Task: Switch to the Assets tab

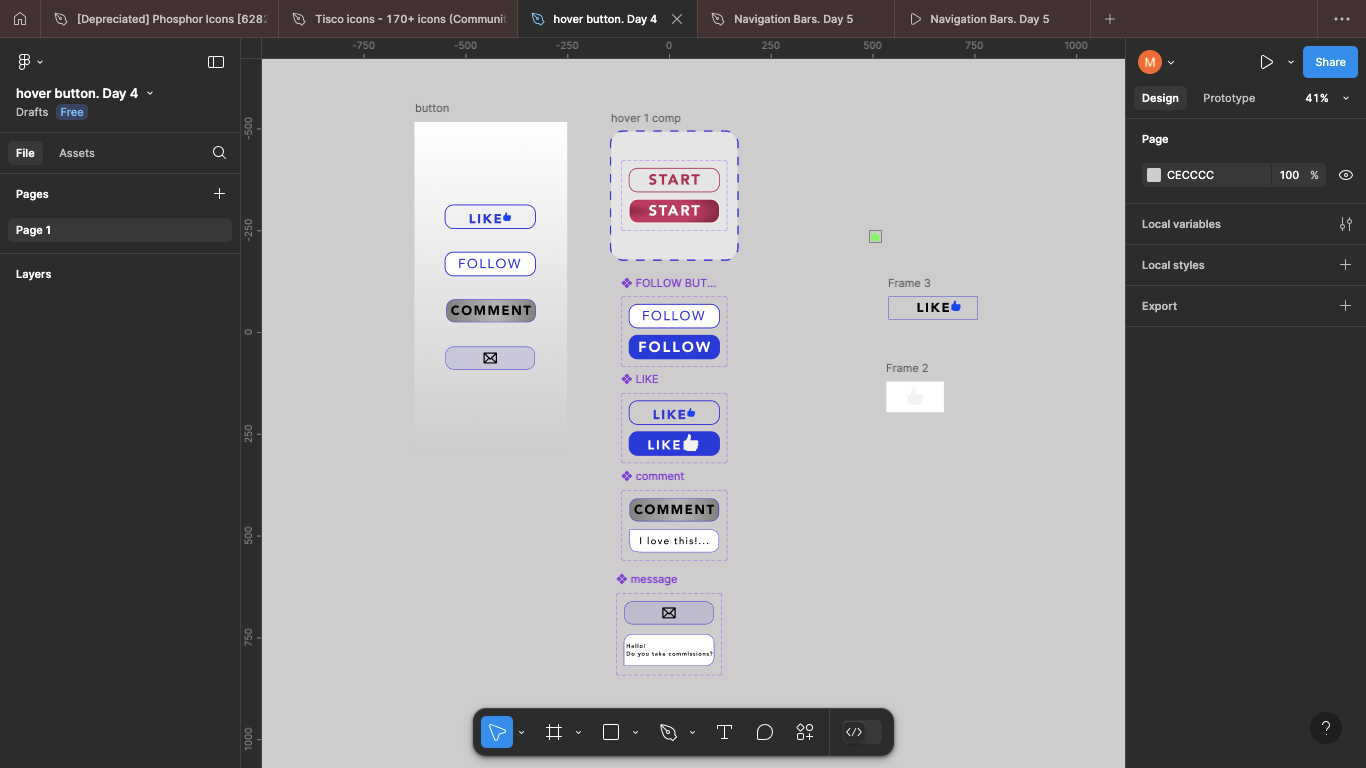Action: point(77,153)
